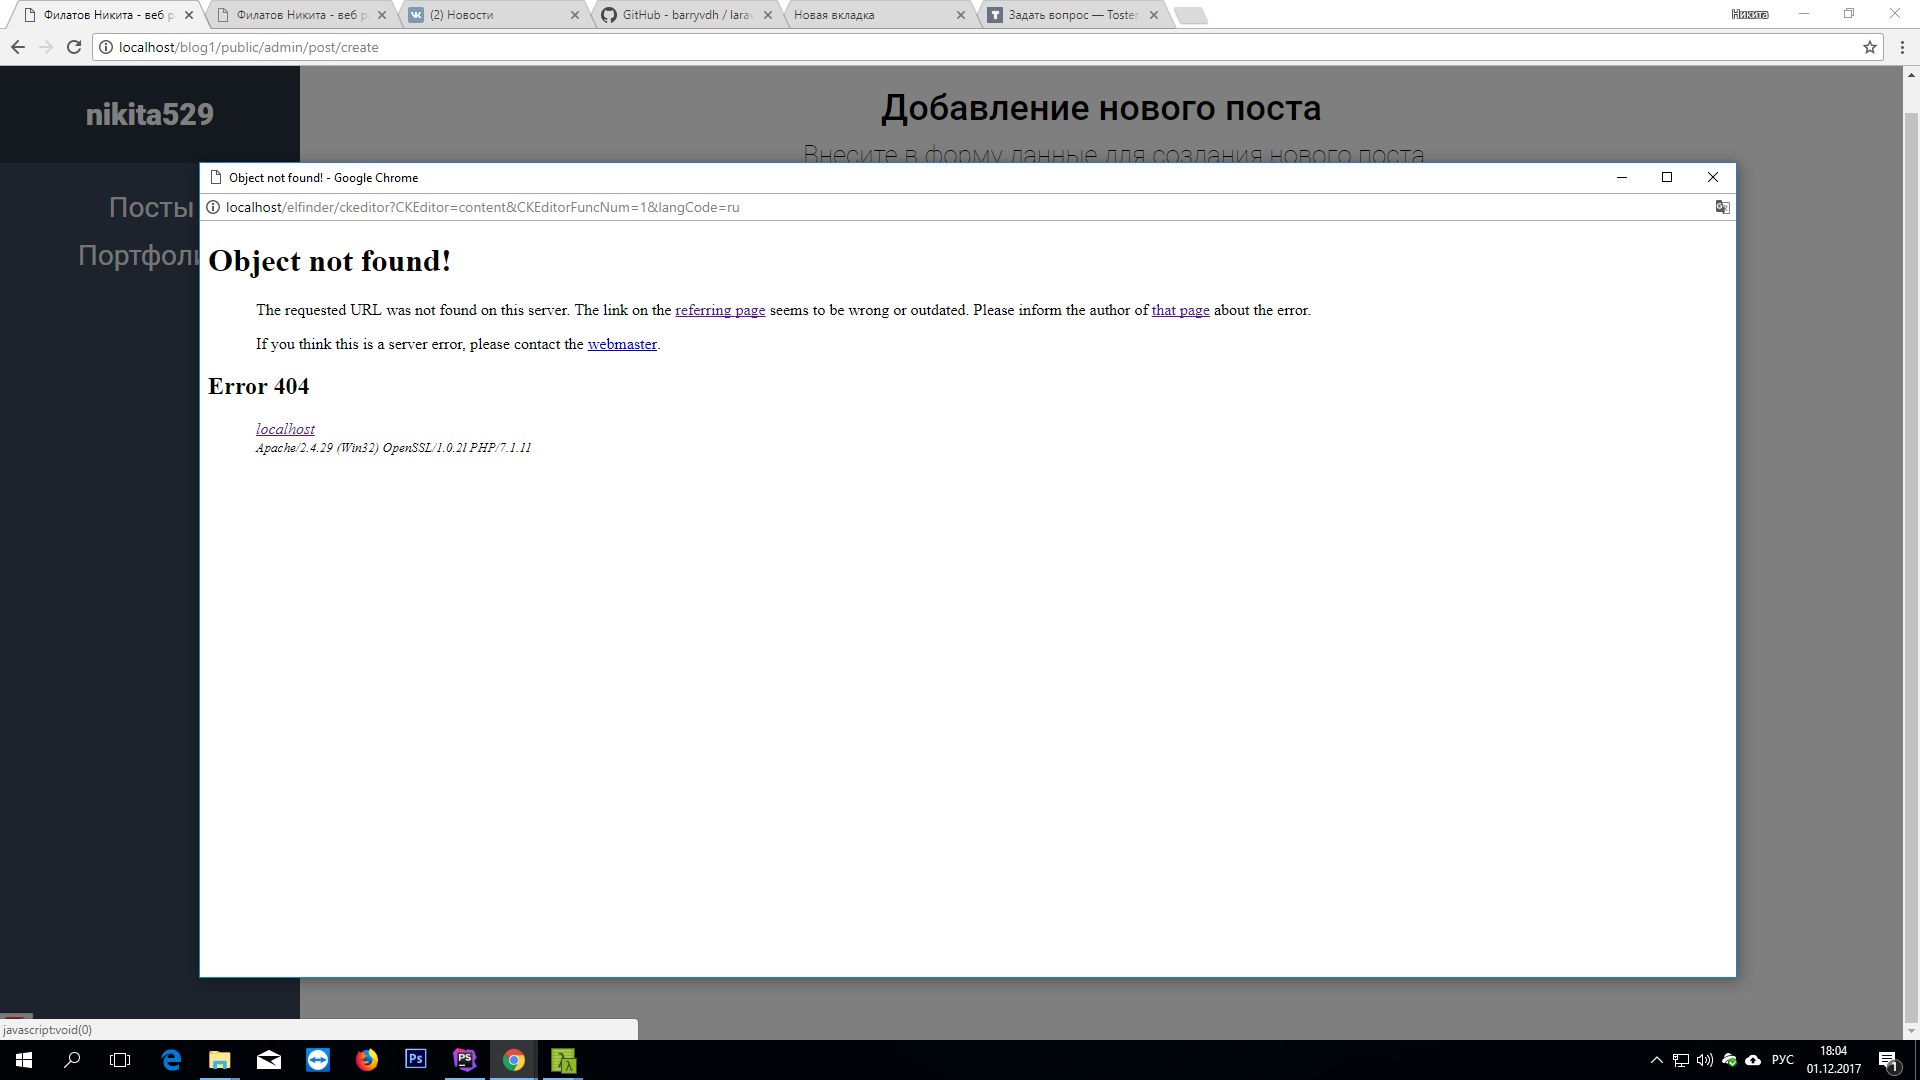Close the Object not found popup window
Viewport: 1920px width, 1080px height.
pyautogui.click(x=1713, y=177)
